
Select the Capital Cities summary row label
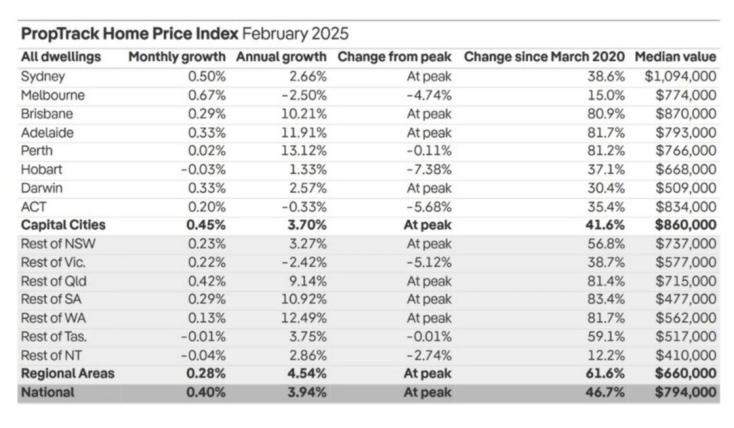point(63,225)
